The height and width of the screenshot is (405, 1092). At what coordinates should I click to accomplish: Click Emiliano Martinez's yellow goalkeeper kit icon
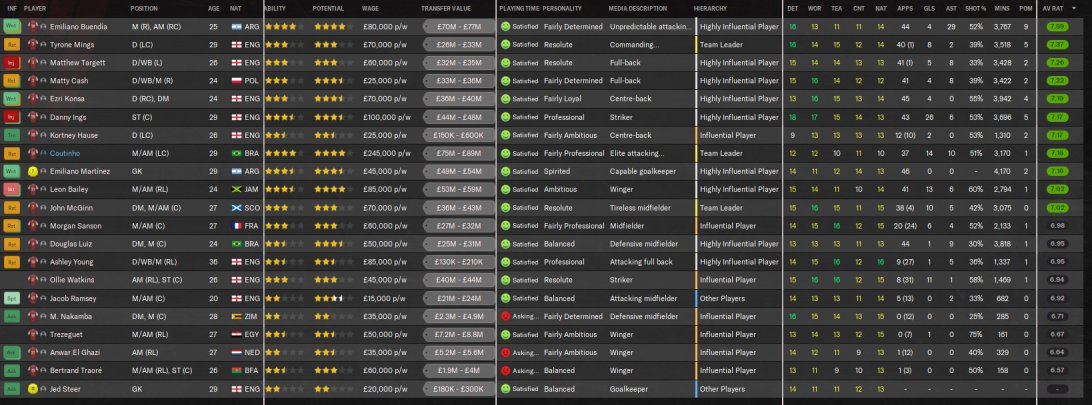tap(33, 171)
